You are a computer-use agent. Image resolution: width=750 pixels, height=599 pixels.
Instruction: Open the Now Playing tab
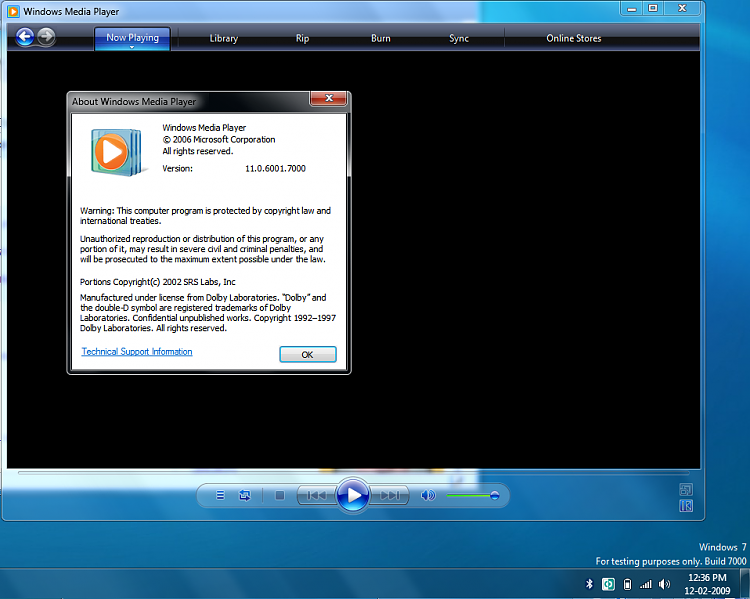click(x=132, y=37)
